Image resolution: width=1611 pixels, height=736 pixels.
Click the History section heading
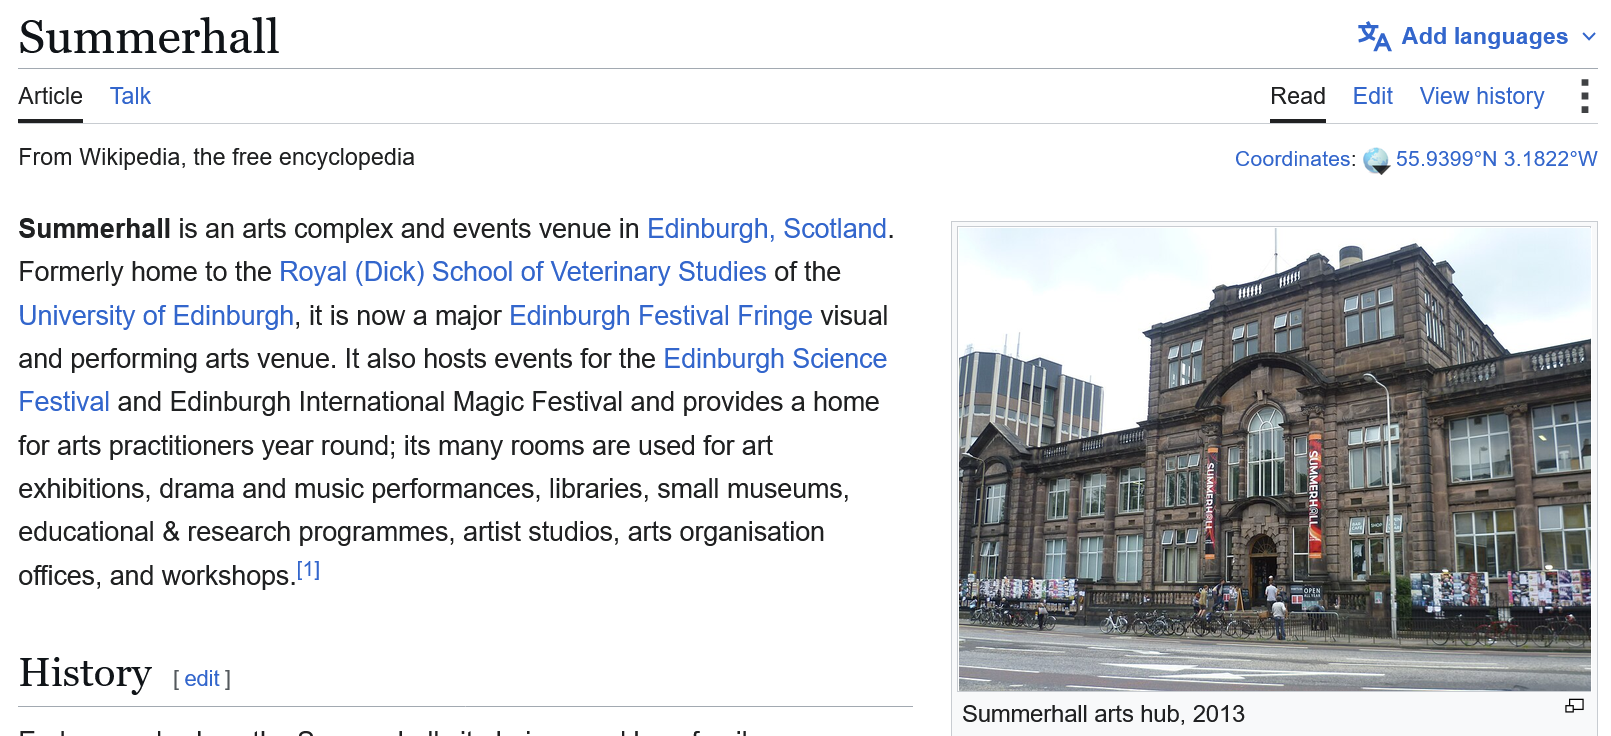pos(85,673)
